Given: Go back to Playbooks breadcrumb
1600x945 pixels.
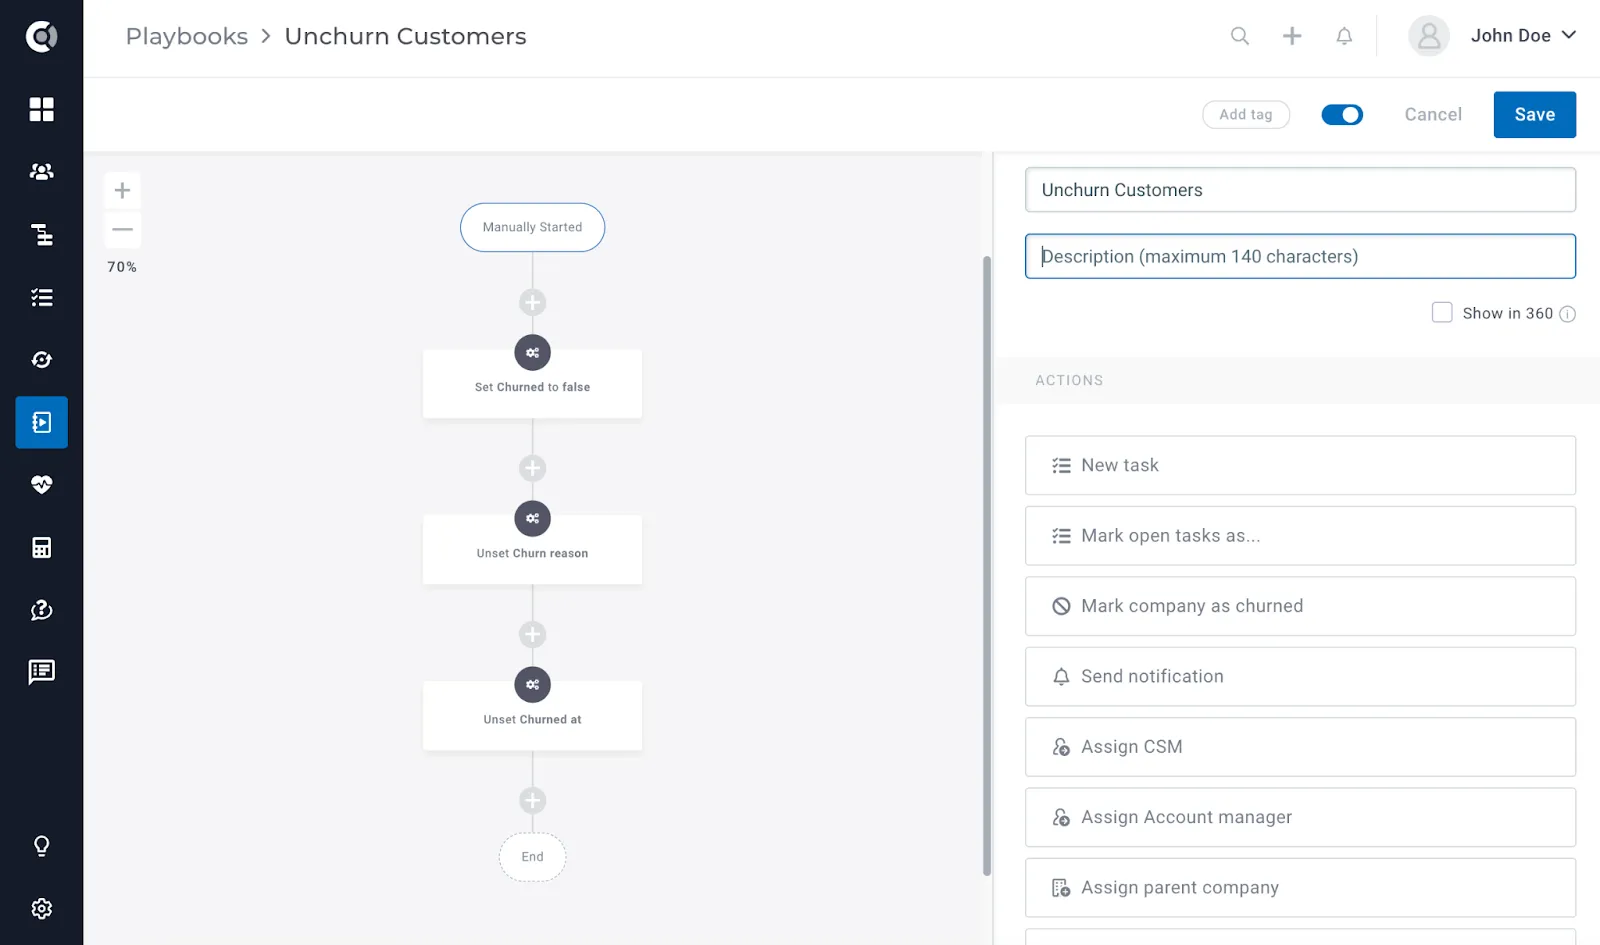Looking at the screenshot, I should 187,36.
